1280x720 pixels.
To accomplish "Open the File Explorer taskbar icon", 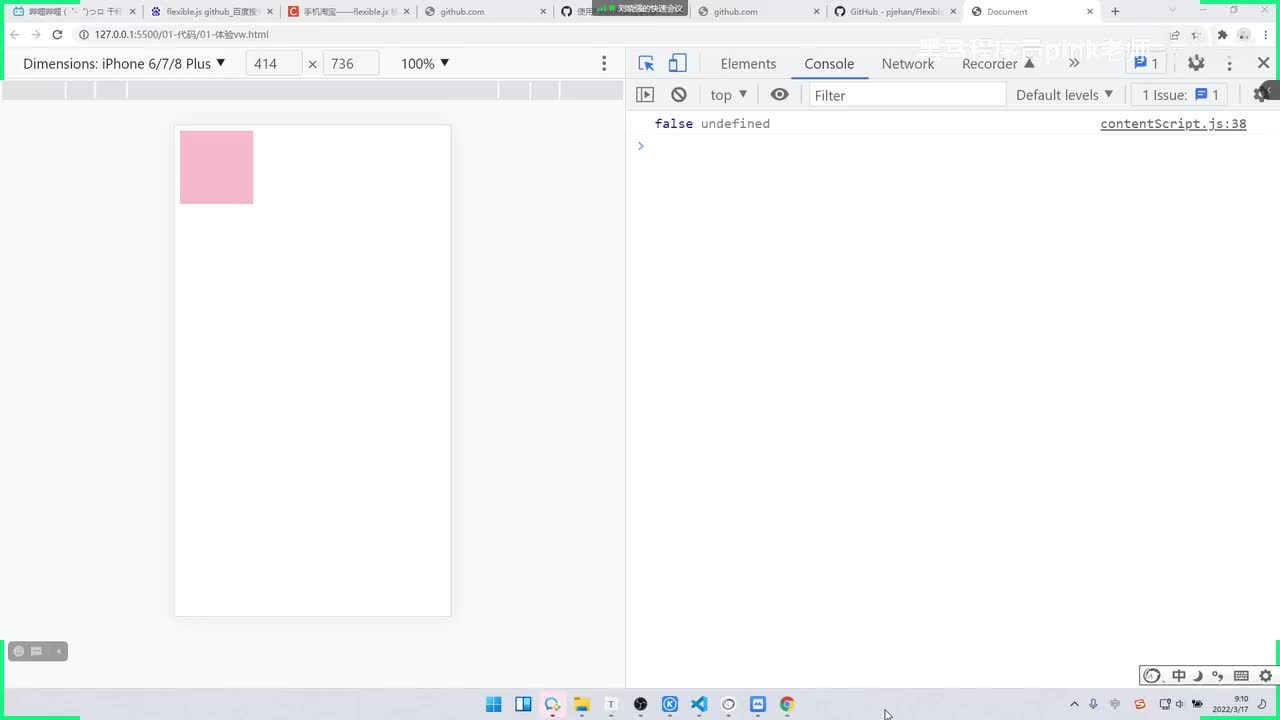I will point(582,704).
